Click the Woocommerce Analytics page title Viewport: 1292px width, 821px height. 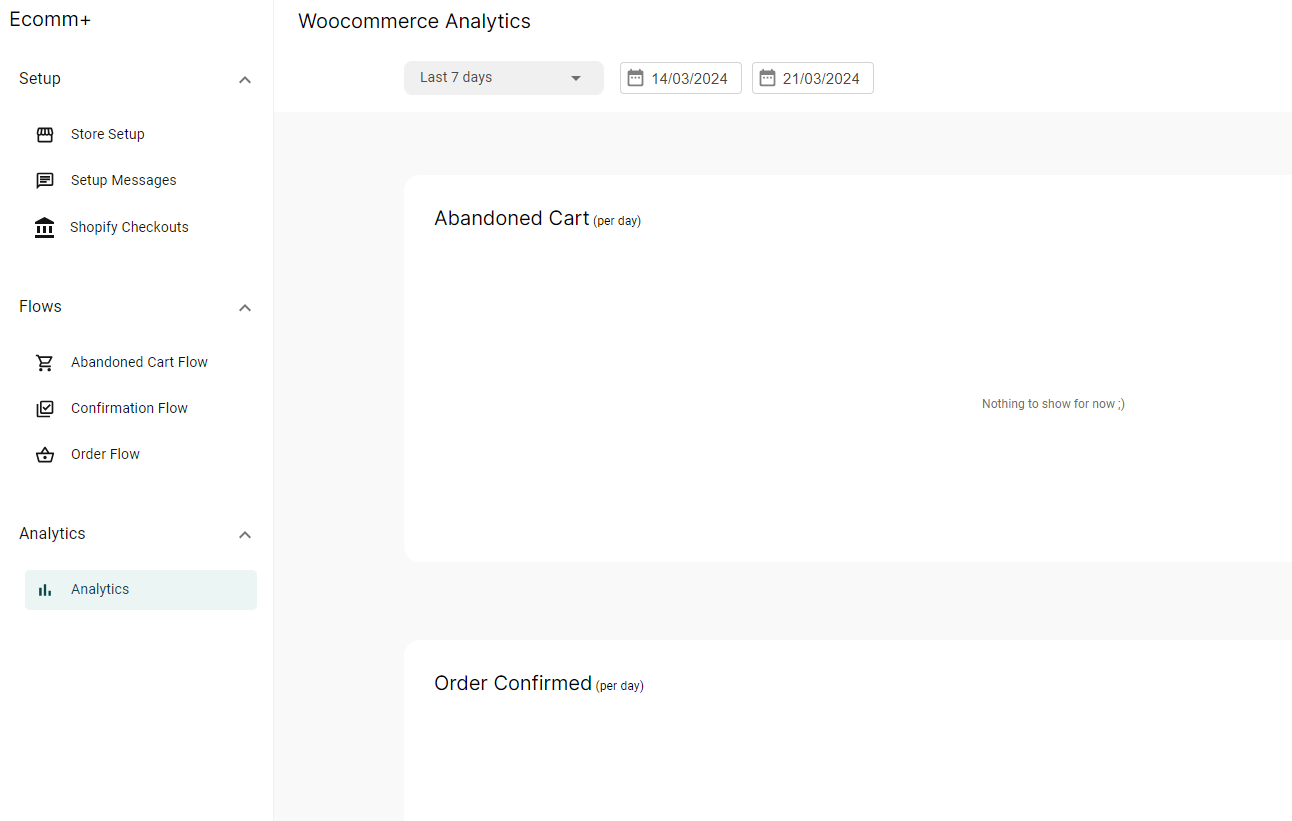tap(414, 21)
